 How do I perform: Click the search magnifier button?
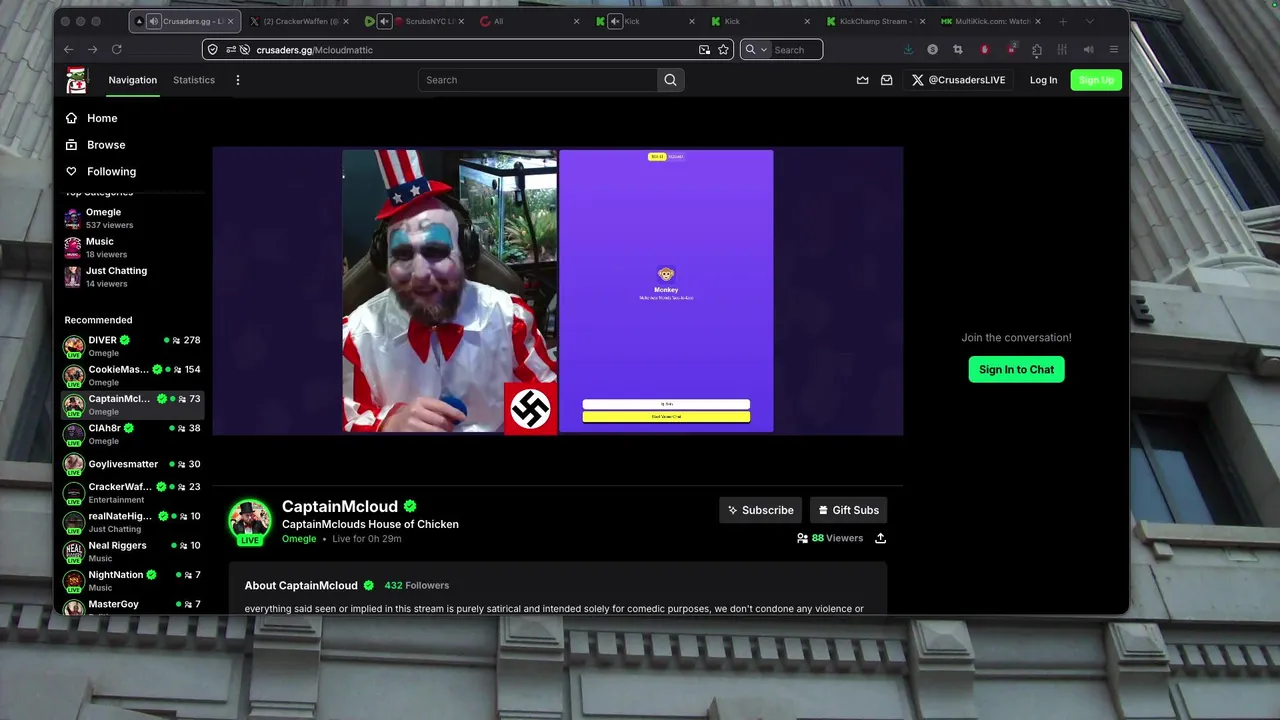click(670, 80)
